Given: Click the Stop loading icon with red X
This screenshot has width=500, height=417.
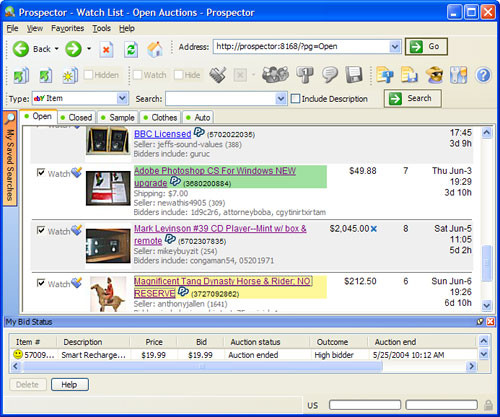Looking at the screenshot, I should tap(106, 50).
